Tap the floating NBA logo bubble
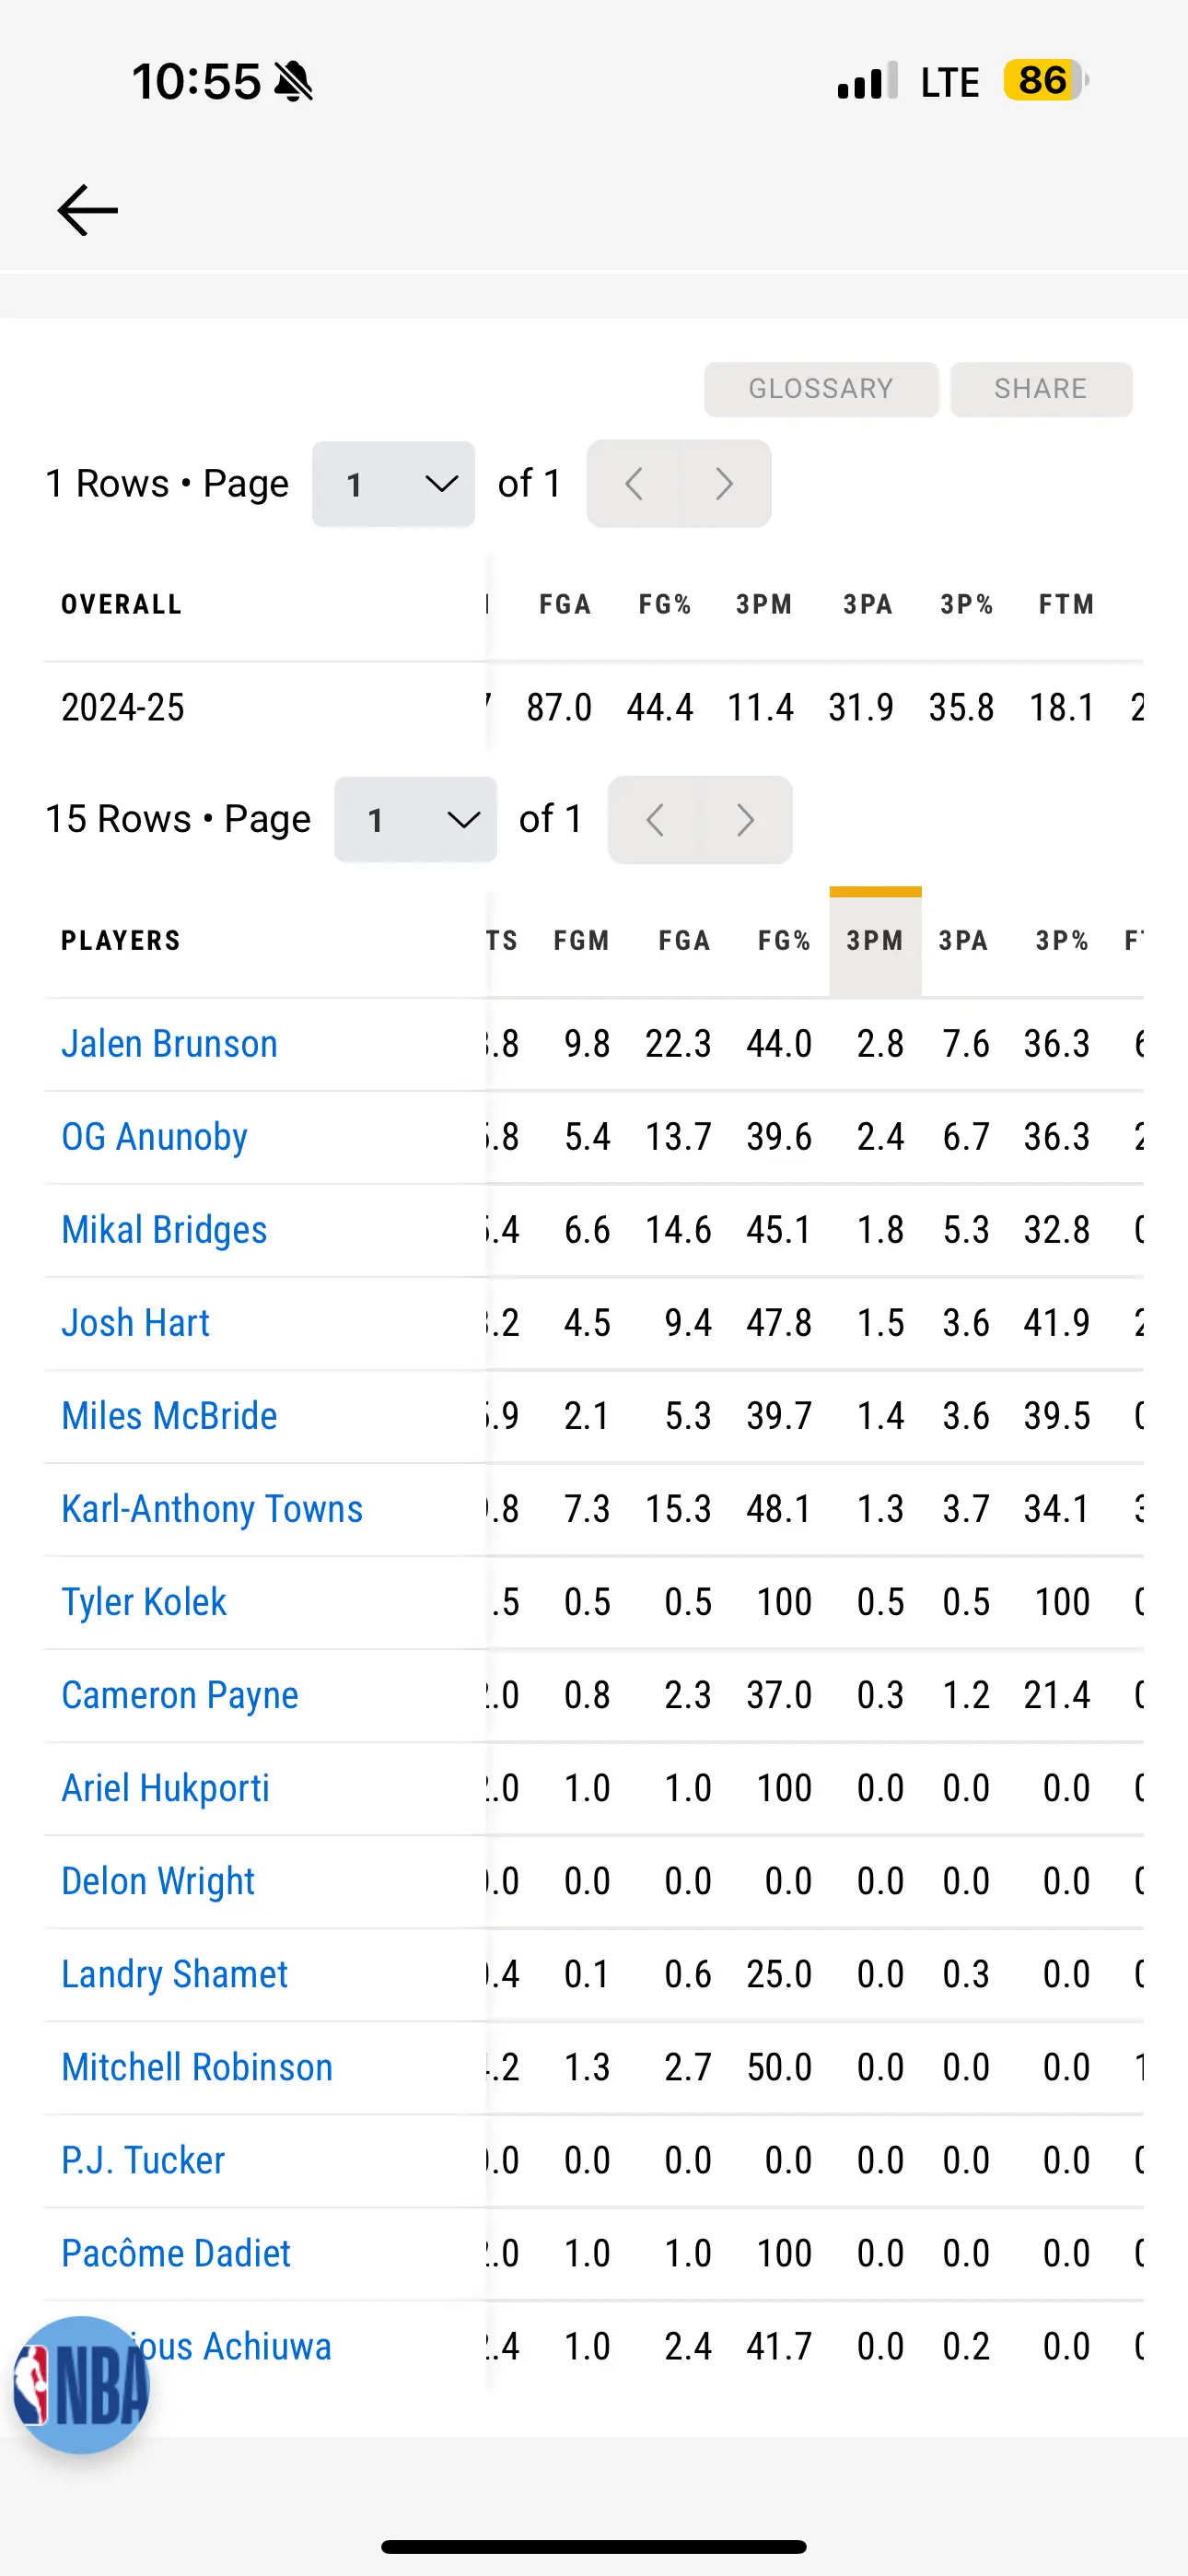 [81, 2385]
